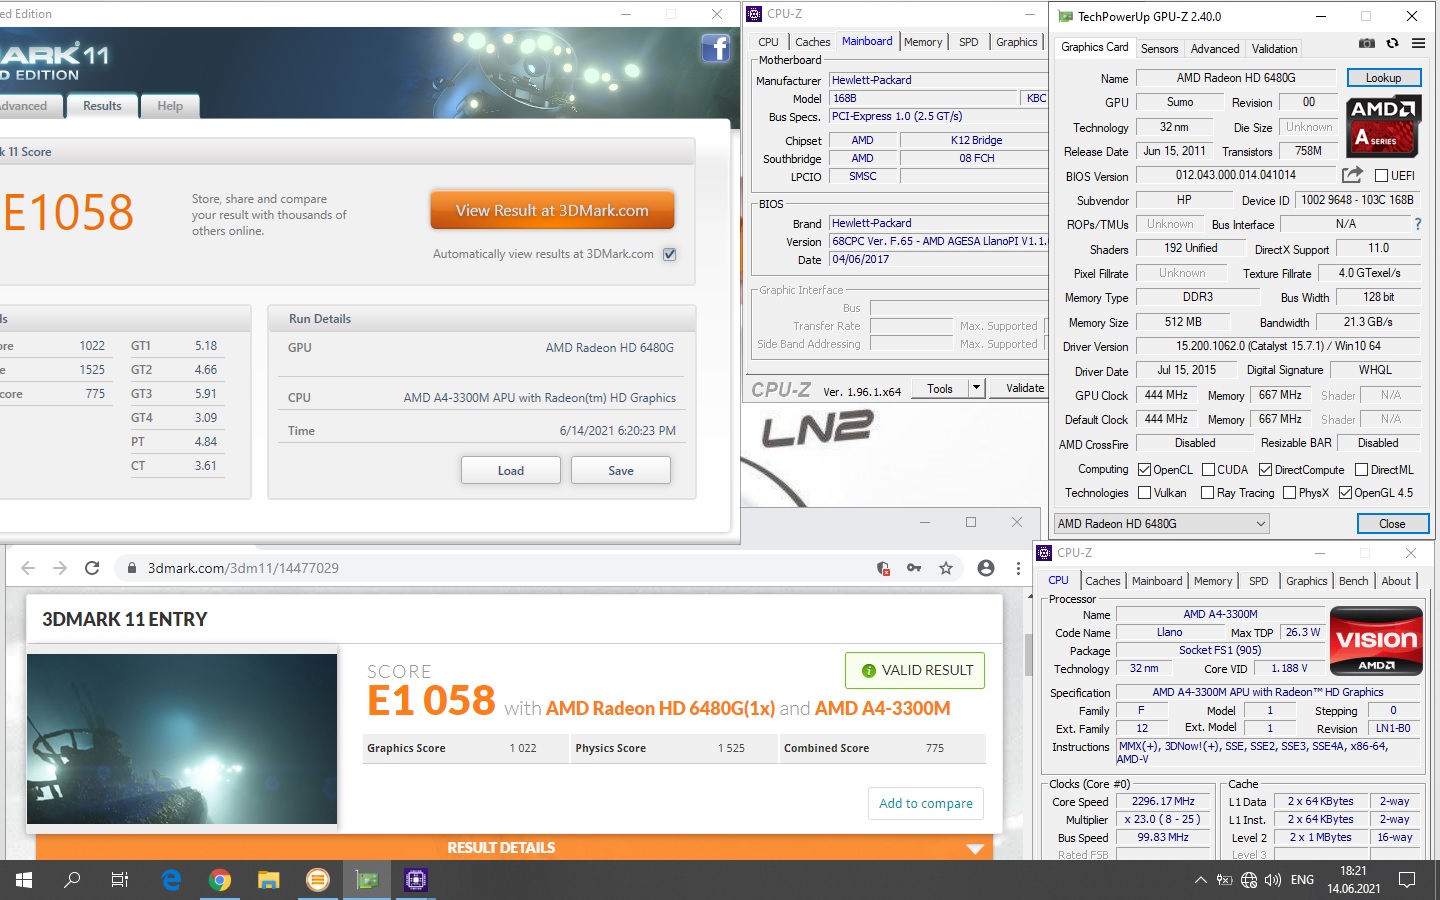Open Validation tab in GPU-Z
The width and height of the screenshot is (1440, 900).
1275,48
